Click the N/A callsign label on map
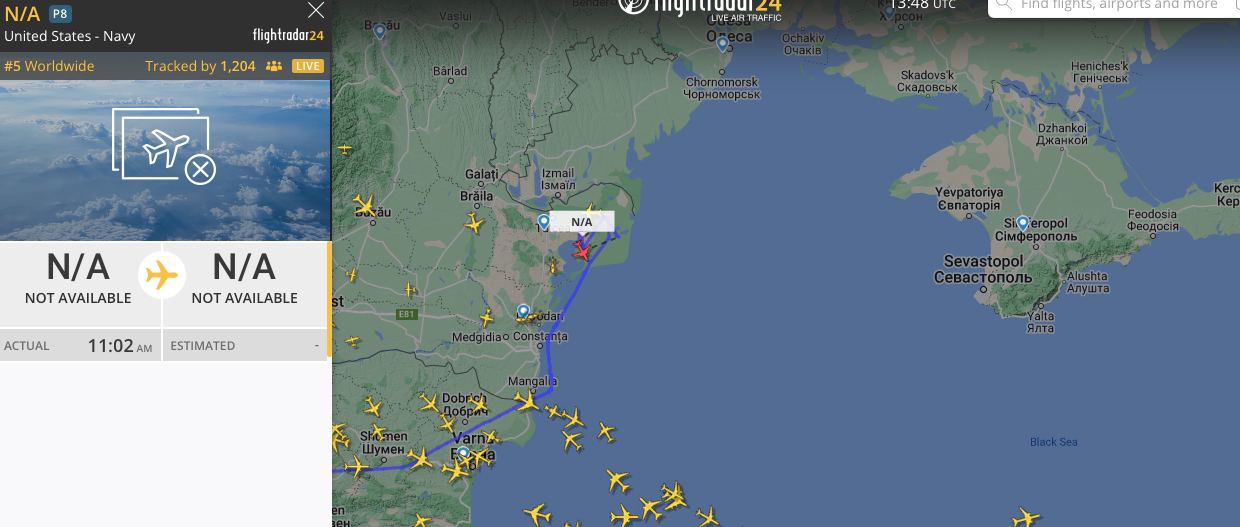1240x527 pixels. (x=582, y=222)
